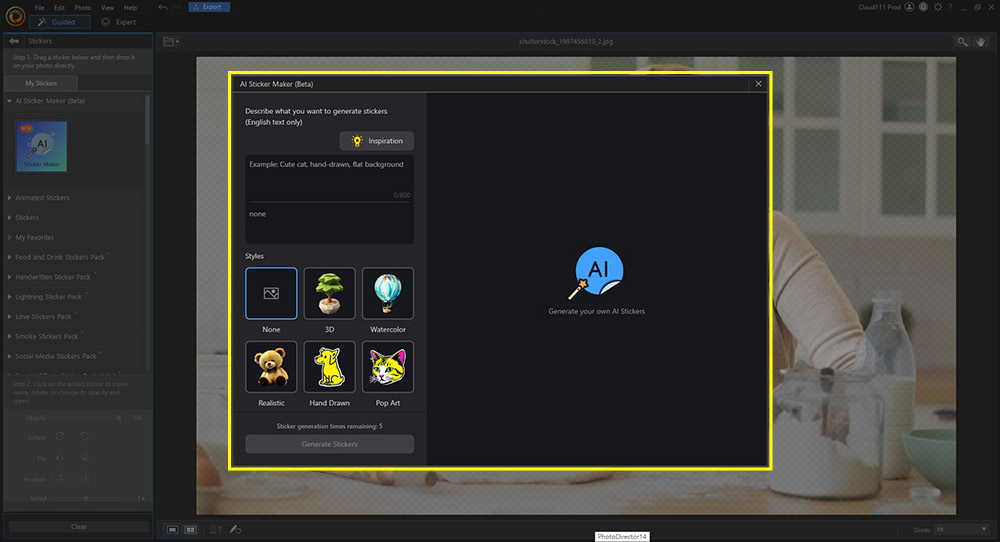Click the undo arrow in top toolbar
The height and width of the screenshot is (542, 1000).
point(163,7)
